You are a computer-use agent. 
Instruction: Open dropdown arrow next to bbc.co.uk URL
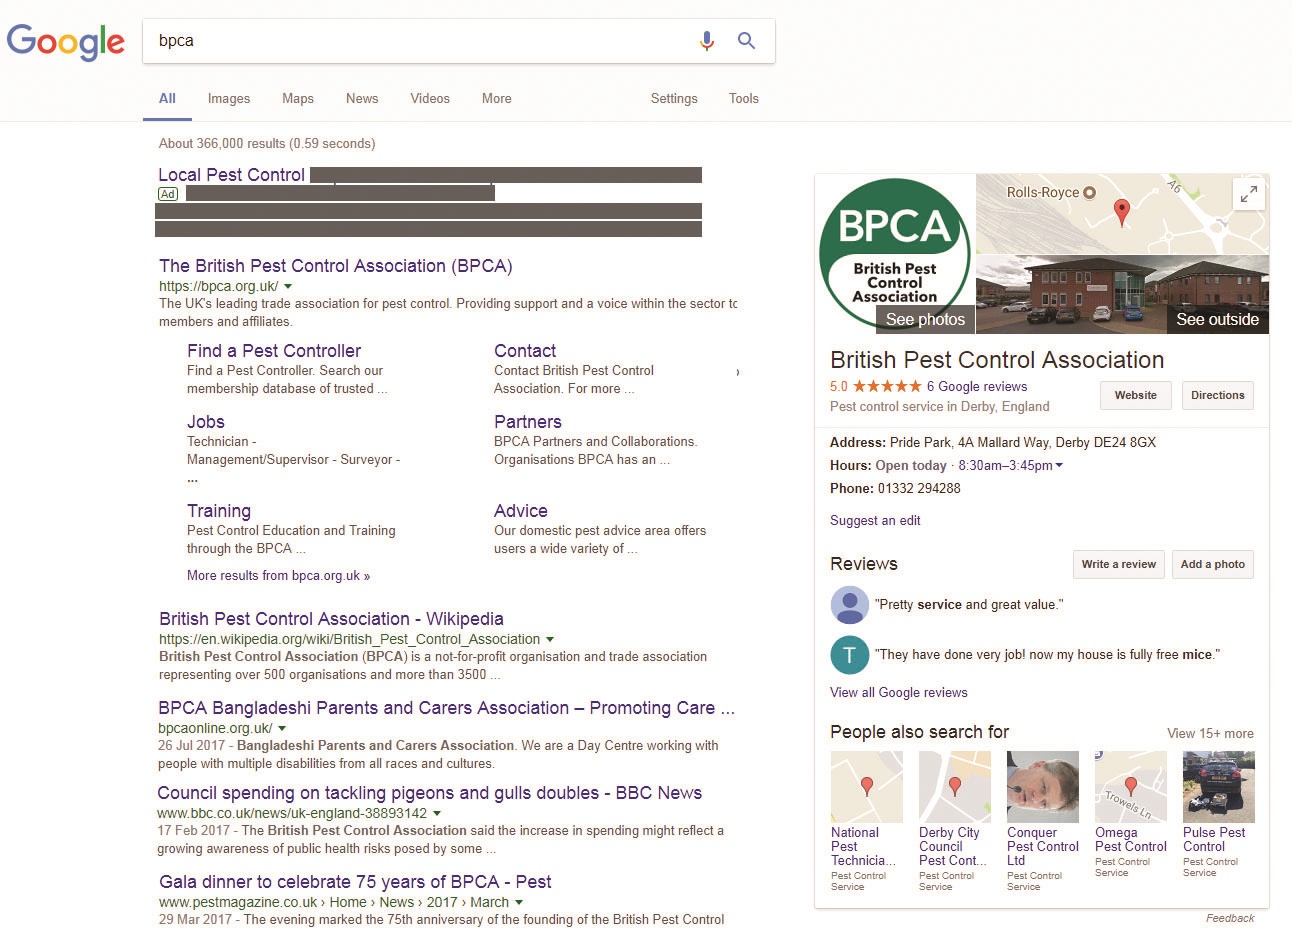click(x=437, y=814)
